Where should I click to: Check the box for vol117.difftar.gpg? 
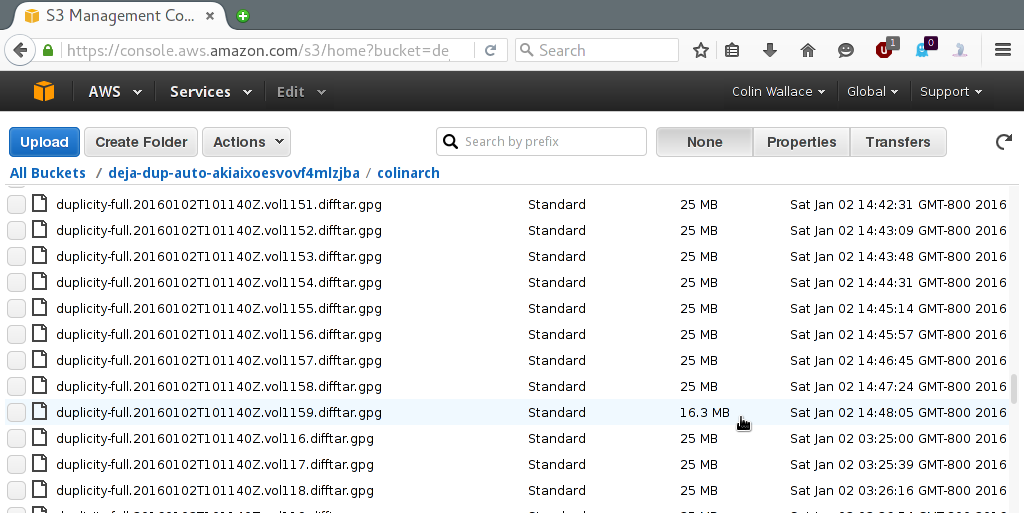coord(16,464)
